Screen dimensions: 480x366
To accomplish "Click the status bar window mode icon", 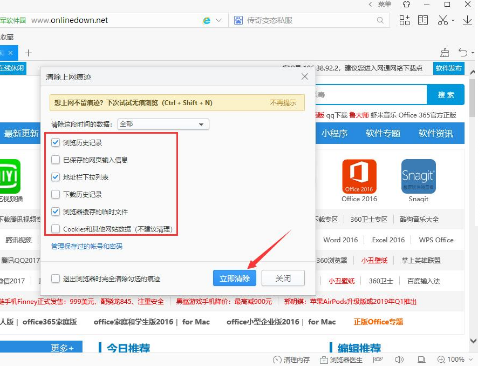I will point(422,360).
